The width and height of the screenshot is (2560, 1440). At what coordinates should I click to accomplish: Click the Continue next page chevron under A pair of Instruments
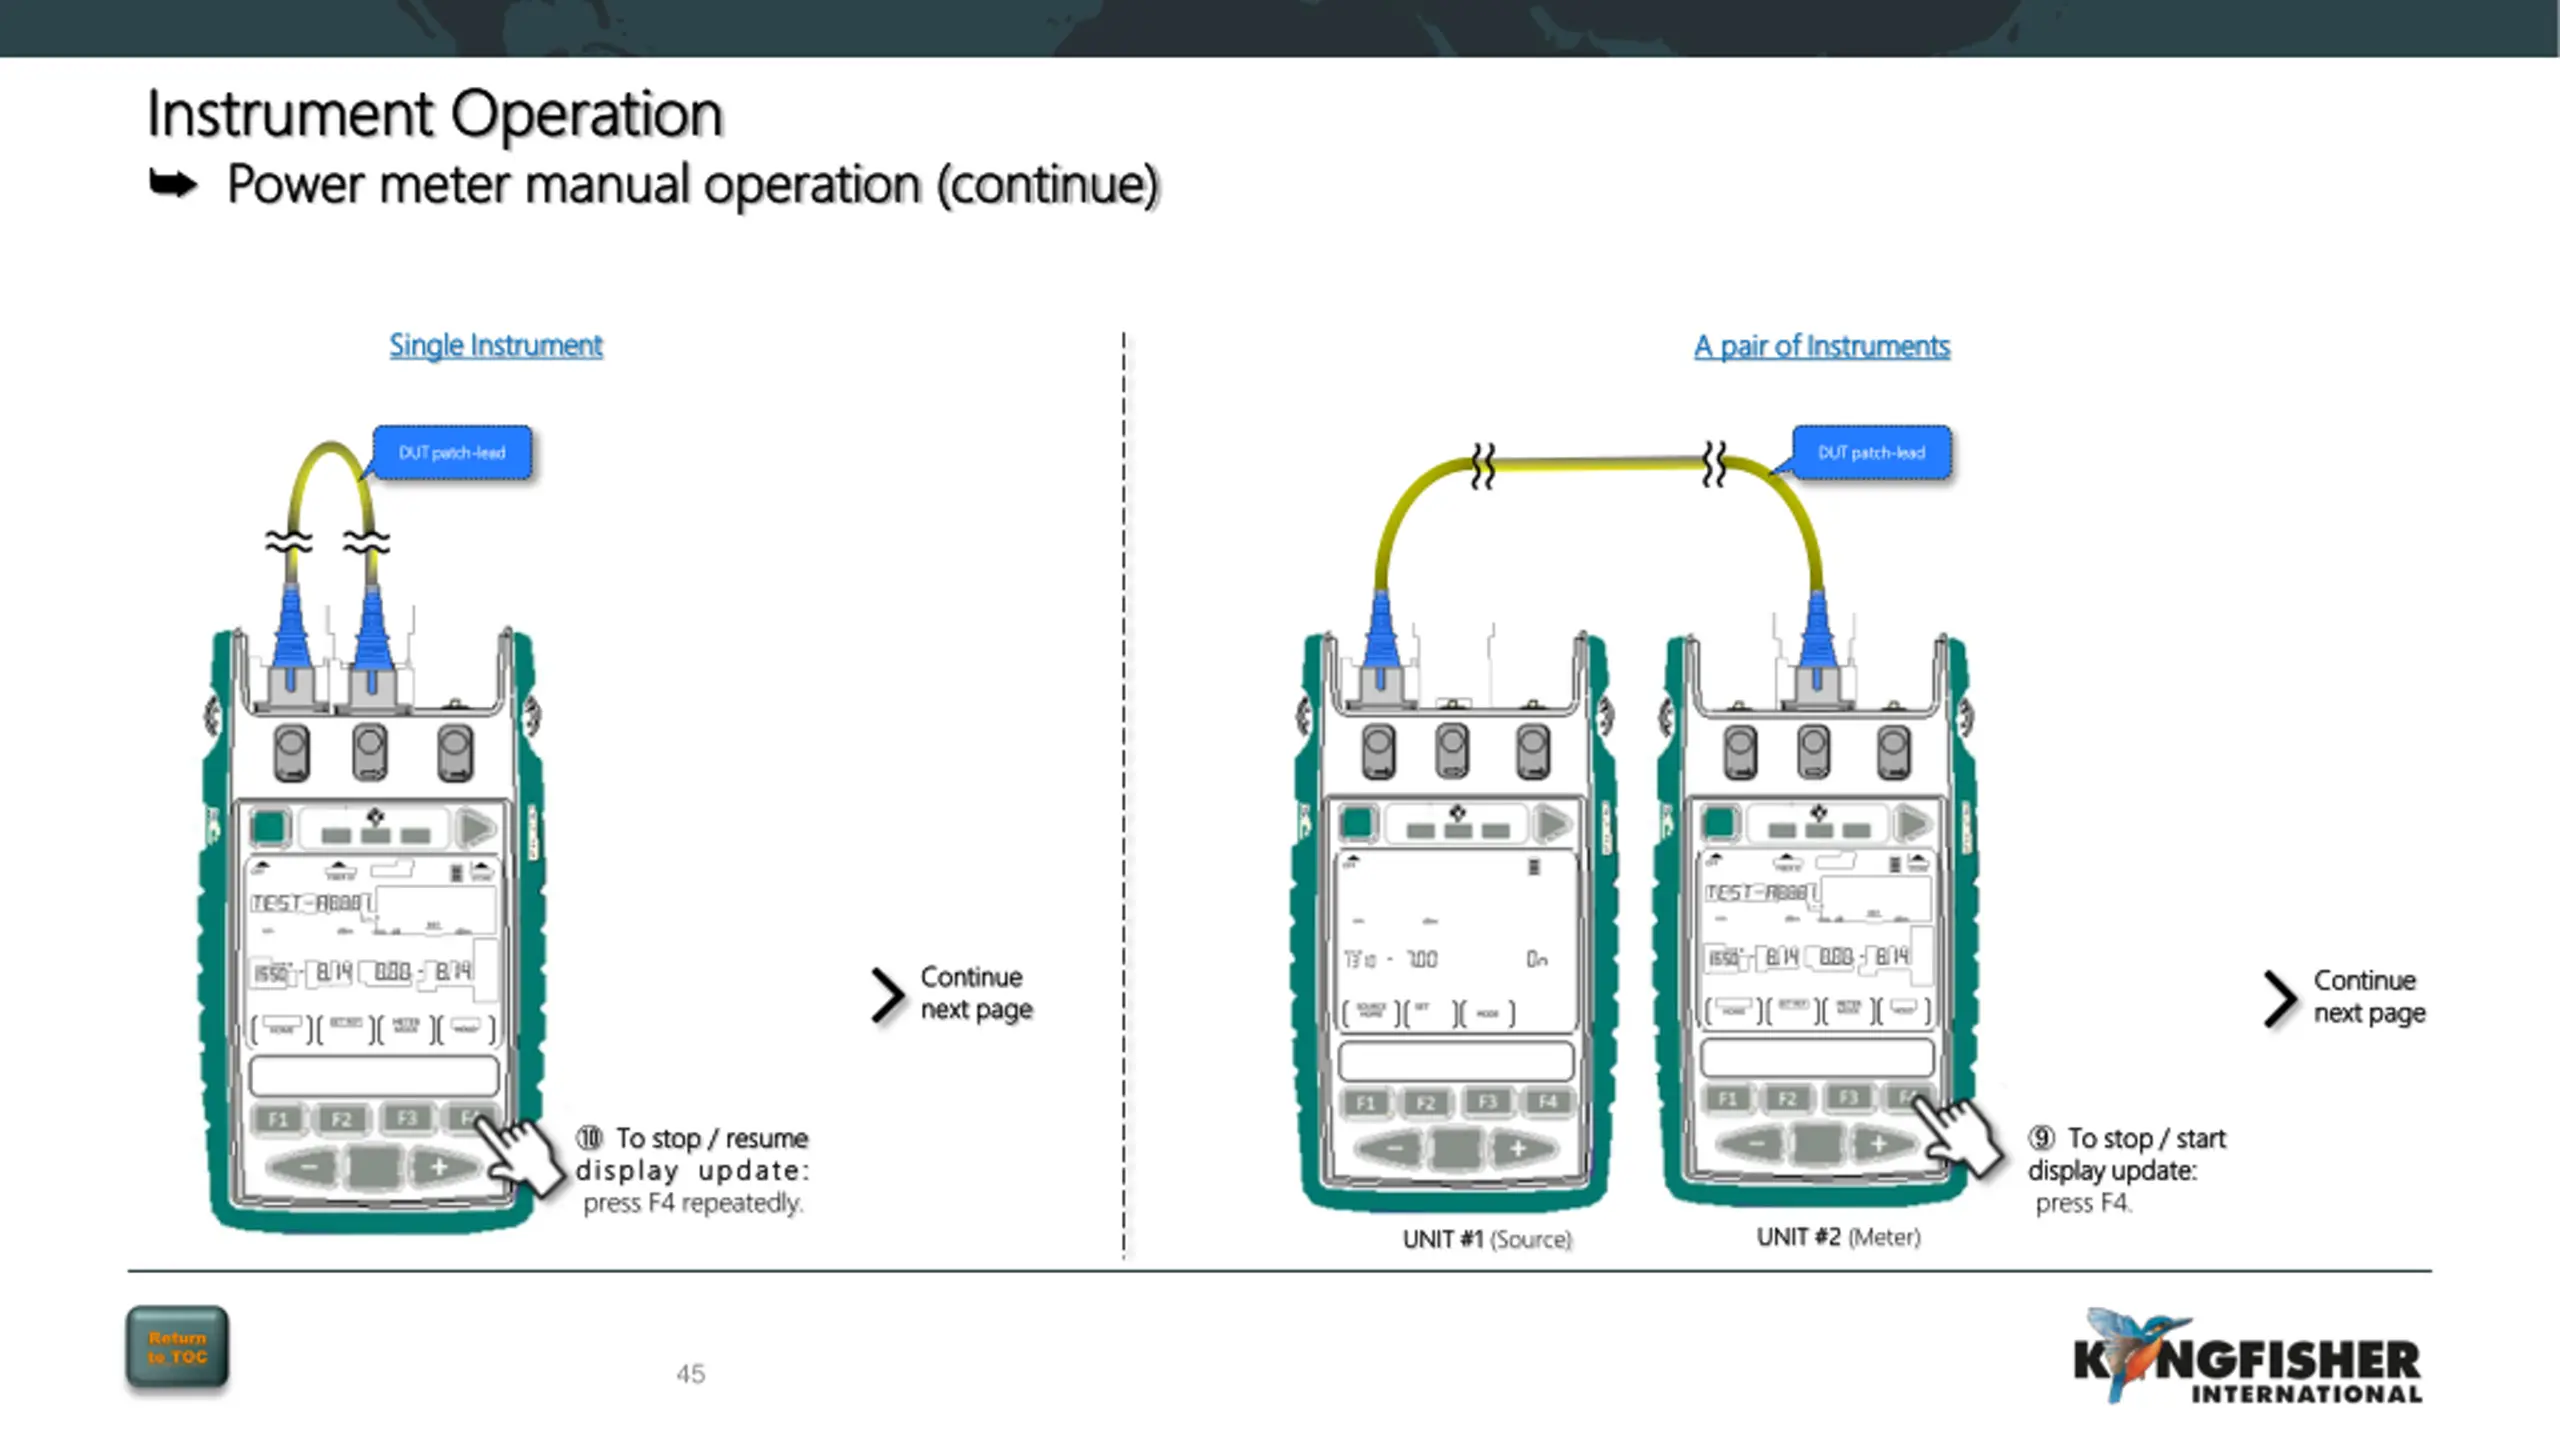(x=2279, y=998)
